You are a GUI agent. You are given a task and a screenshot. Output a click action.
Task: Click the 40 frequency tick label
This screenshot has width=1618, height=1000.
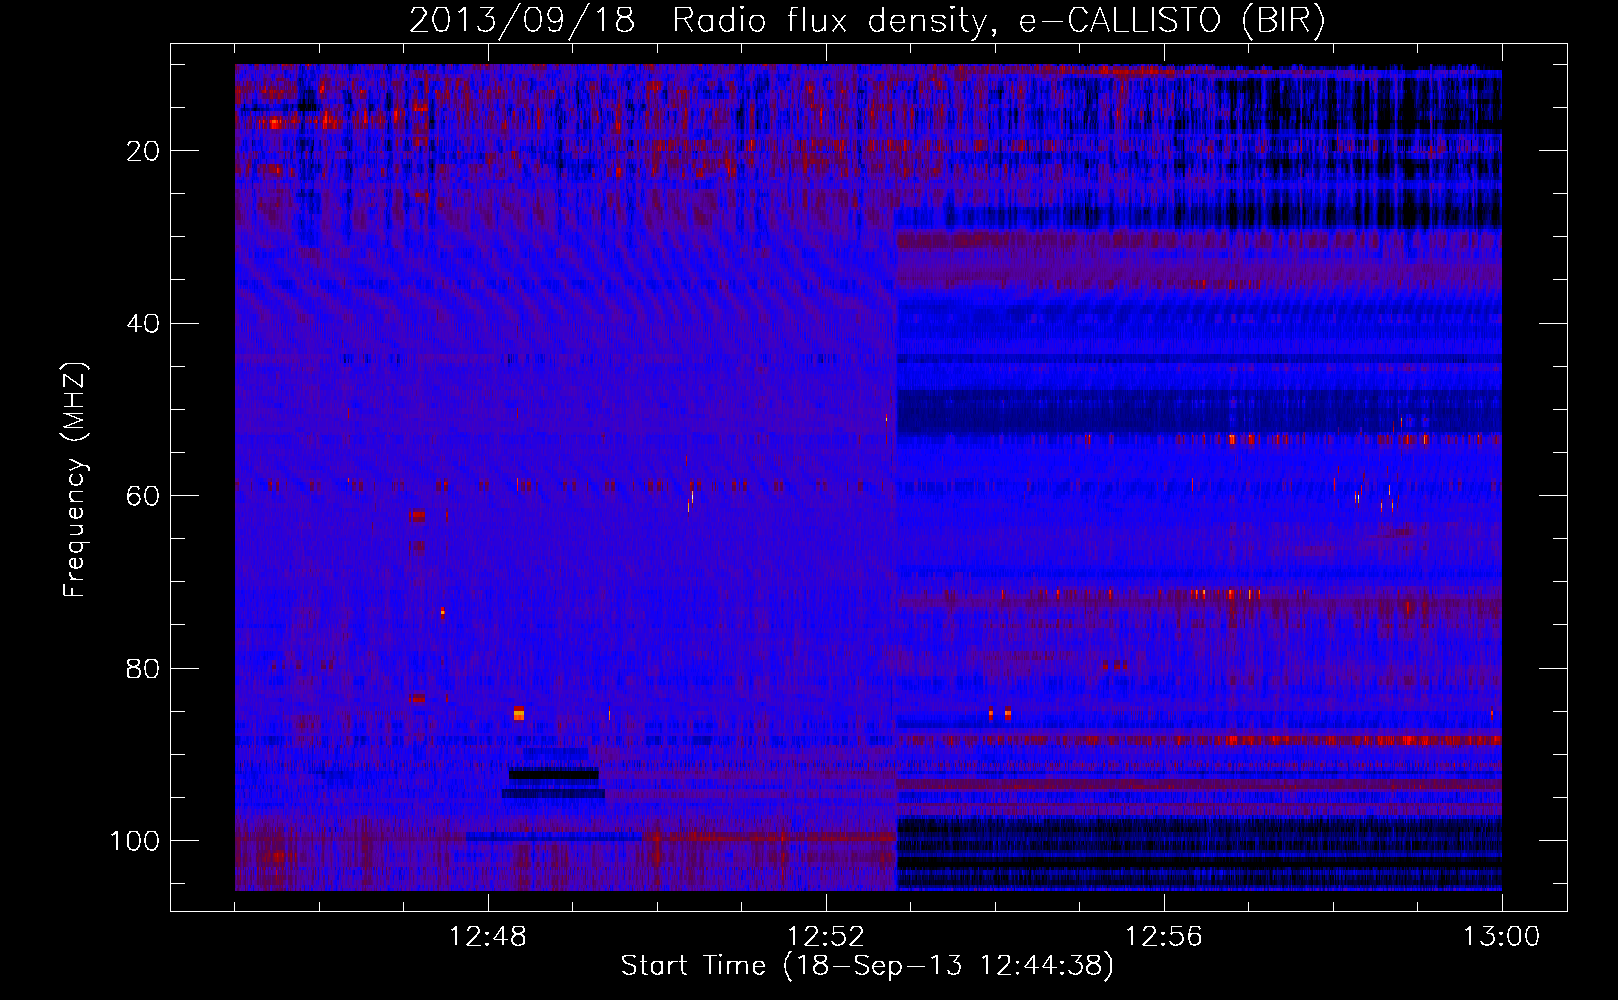point(143,324)
